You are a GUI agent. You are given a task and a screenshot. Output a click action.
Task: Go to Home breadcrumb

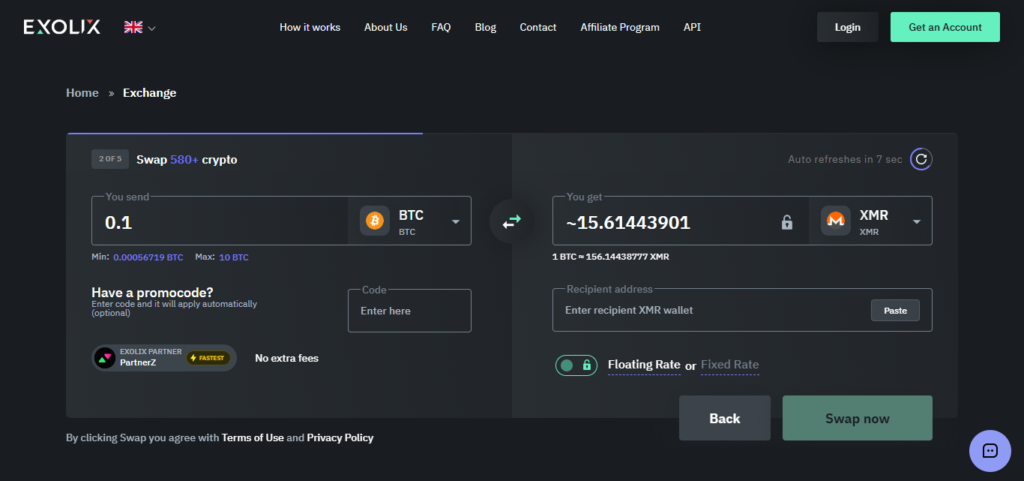click(82, 93)
